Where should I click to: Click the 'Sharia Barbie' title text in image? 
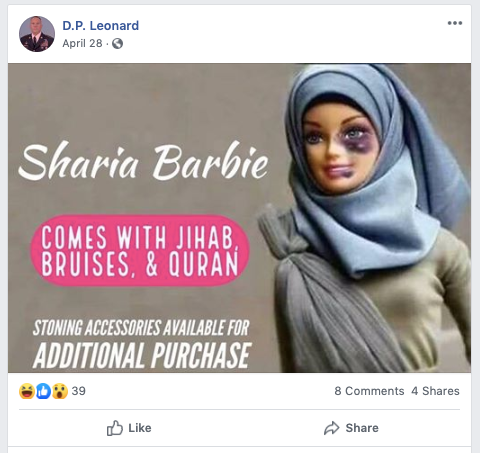[143, 161]
